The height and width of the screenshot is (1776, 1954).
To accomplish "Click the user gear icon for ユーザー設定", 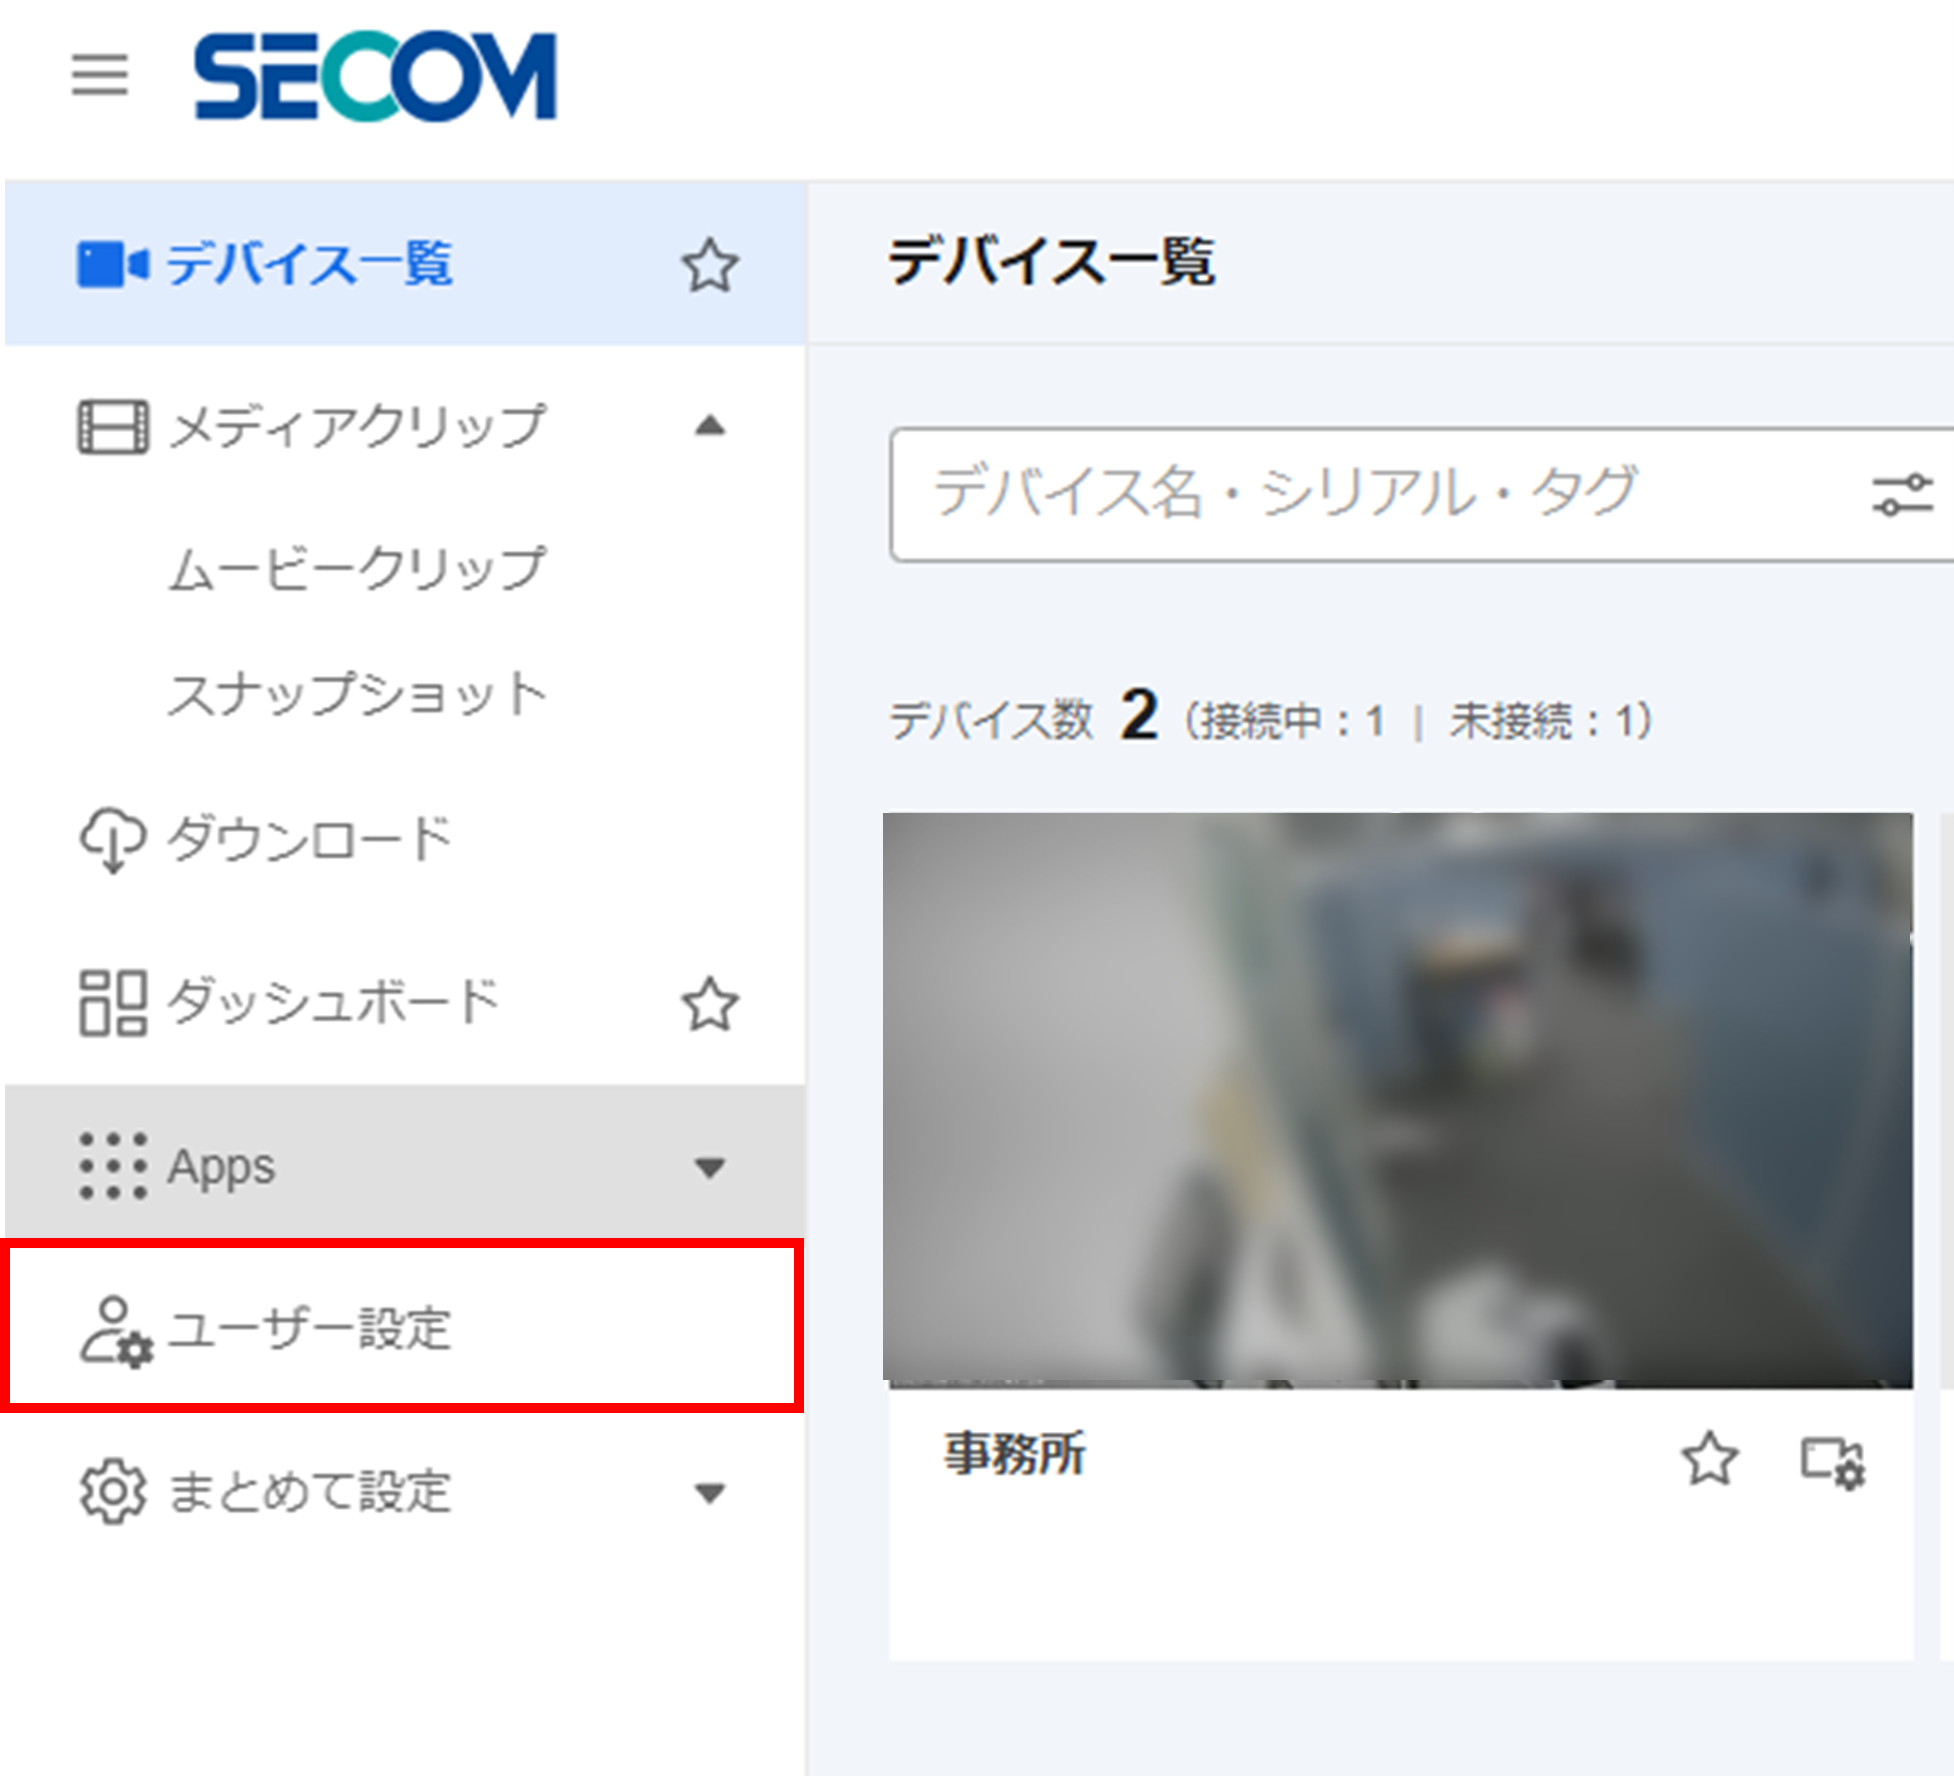I will pos(116,1331).
